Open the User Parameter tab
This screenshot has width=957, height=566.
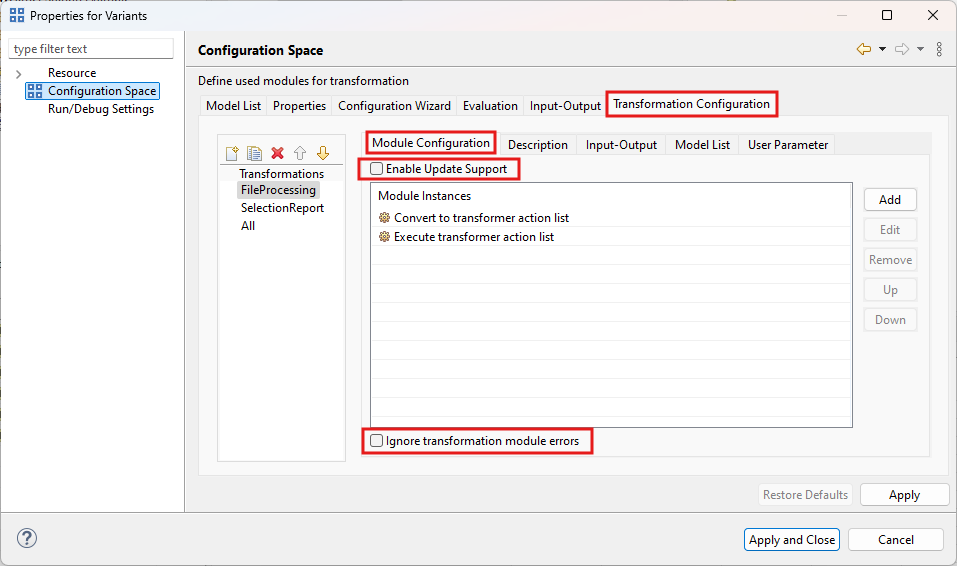click(787, 145)
